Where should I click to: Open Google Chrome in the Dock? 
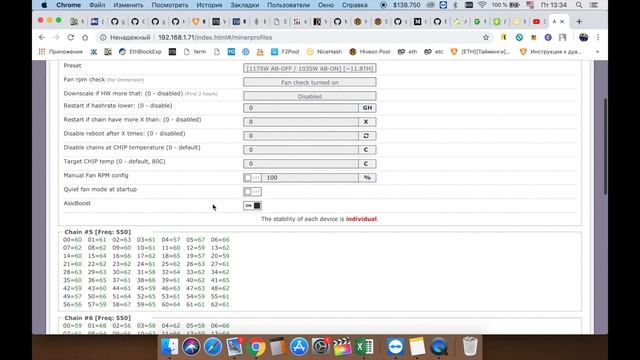256,347
